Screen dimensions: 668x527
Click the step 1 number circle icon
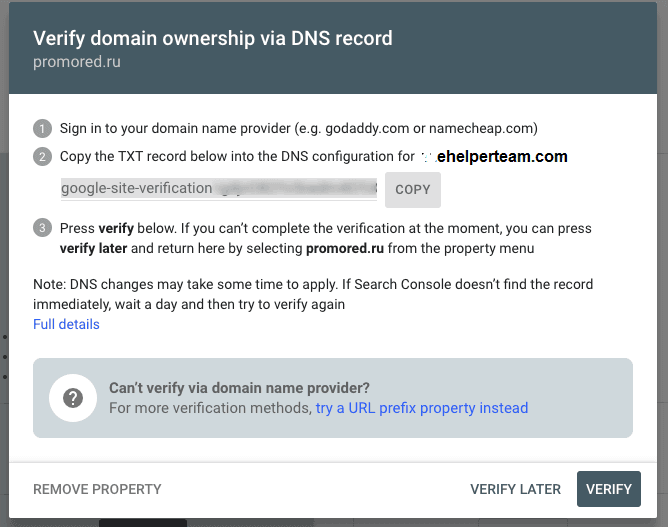pos(42,129)
